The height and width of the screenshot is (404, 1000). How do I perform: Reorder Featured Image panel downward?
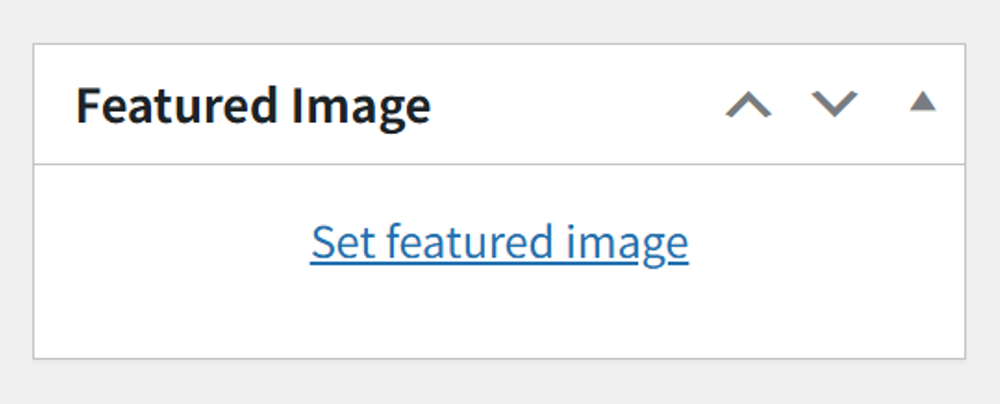point(834,104)
